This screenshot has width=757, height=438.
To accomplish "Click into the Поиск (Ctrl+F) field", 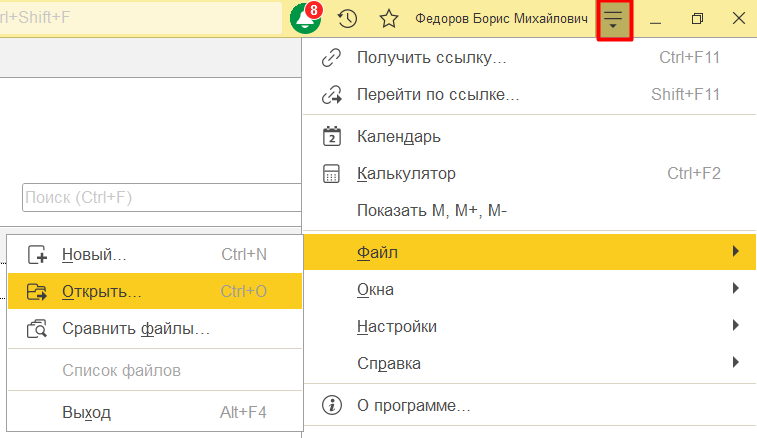I will click(161, 198).
